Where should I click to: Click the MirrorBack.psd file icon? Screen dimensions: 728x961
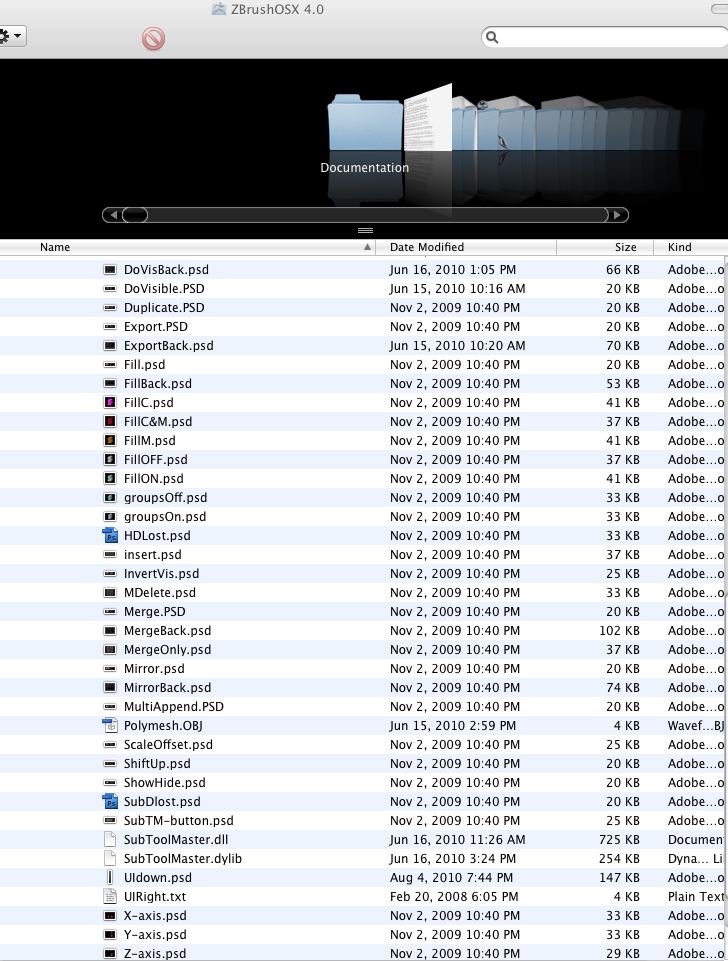[x=110, y=688]
